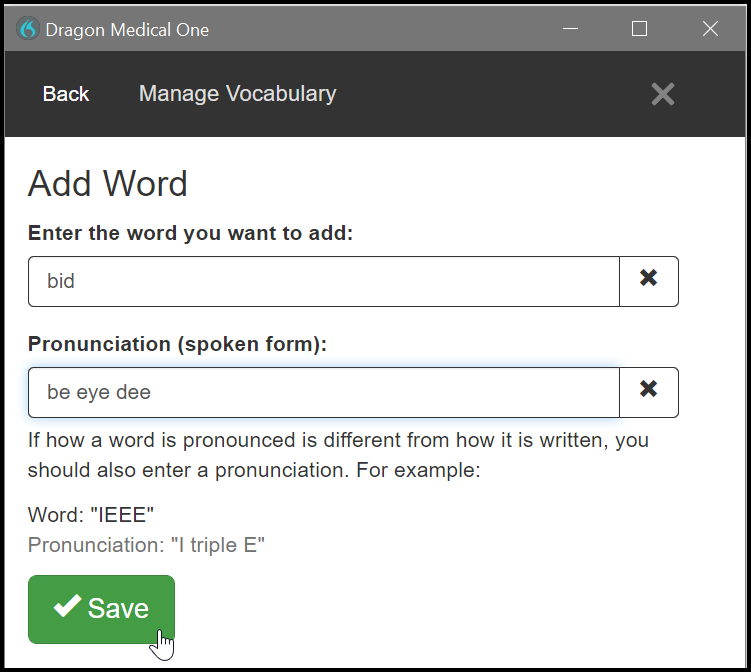Click the 'Add Word' heading
The width and height of the screenshot is (751, 672).
click(107, 183)
